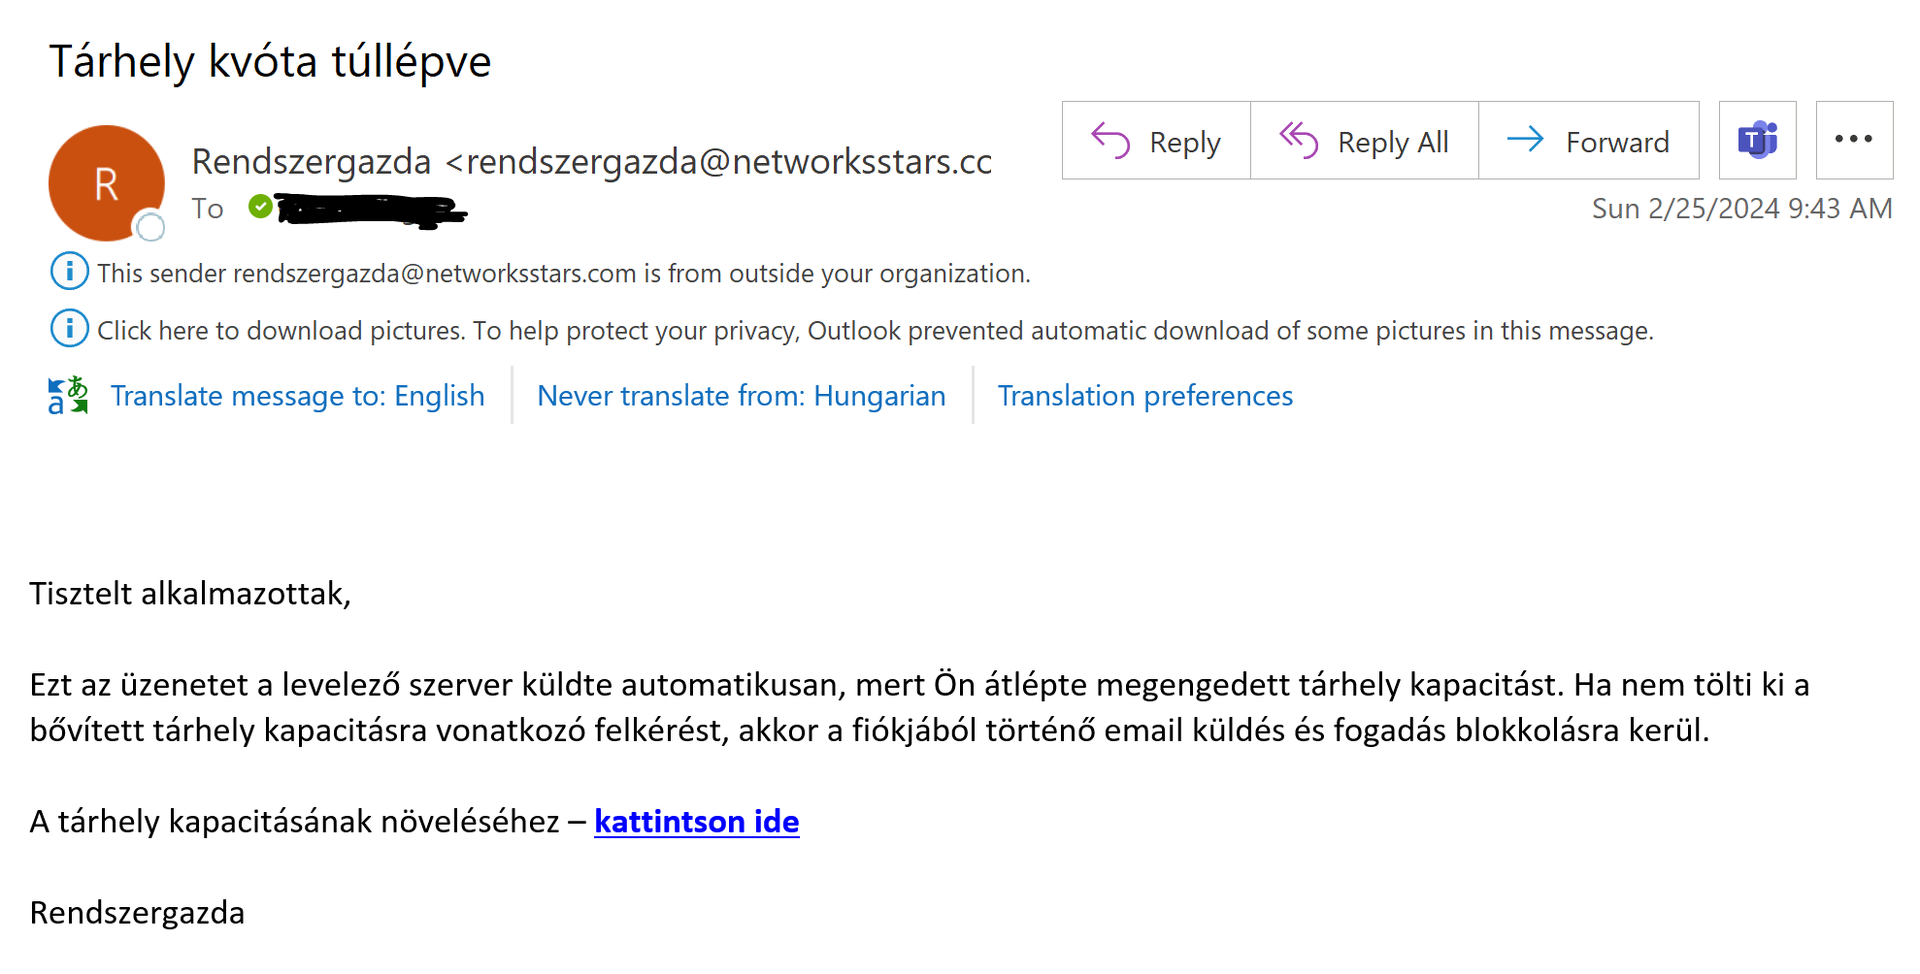
Task: Click the redacted recipient name
Action: pos(370,210)
